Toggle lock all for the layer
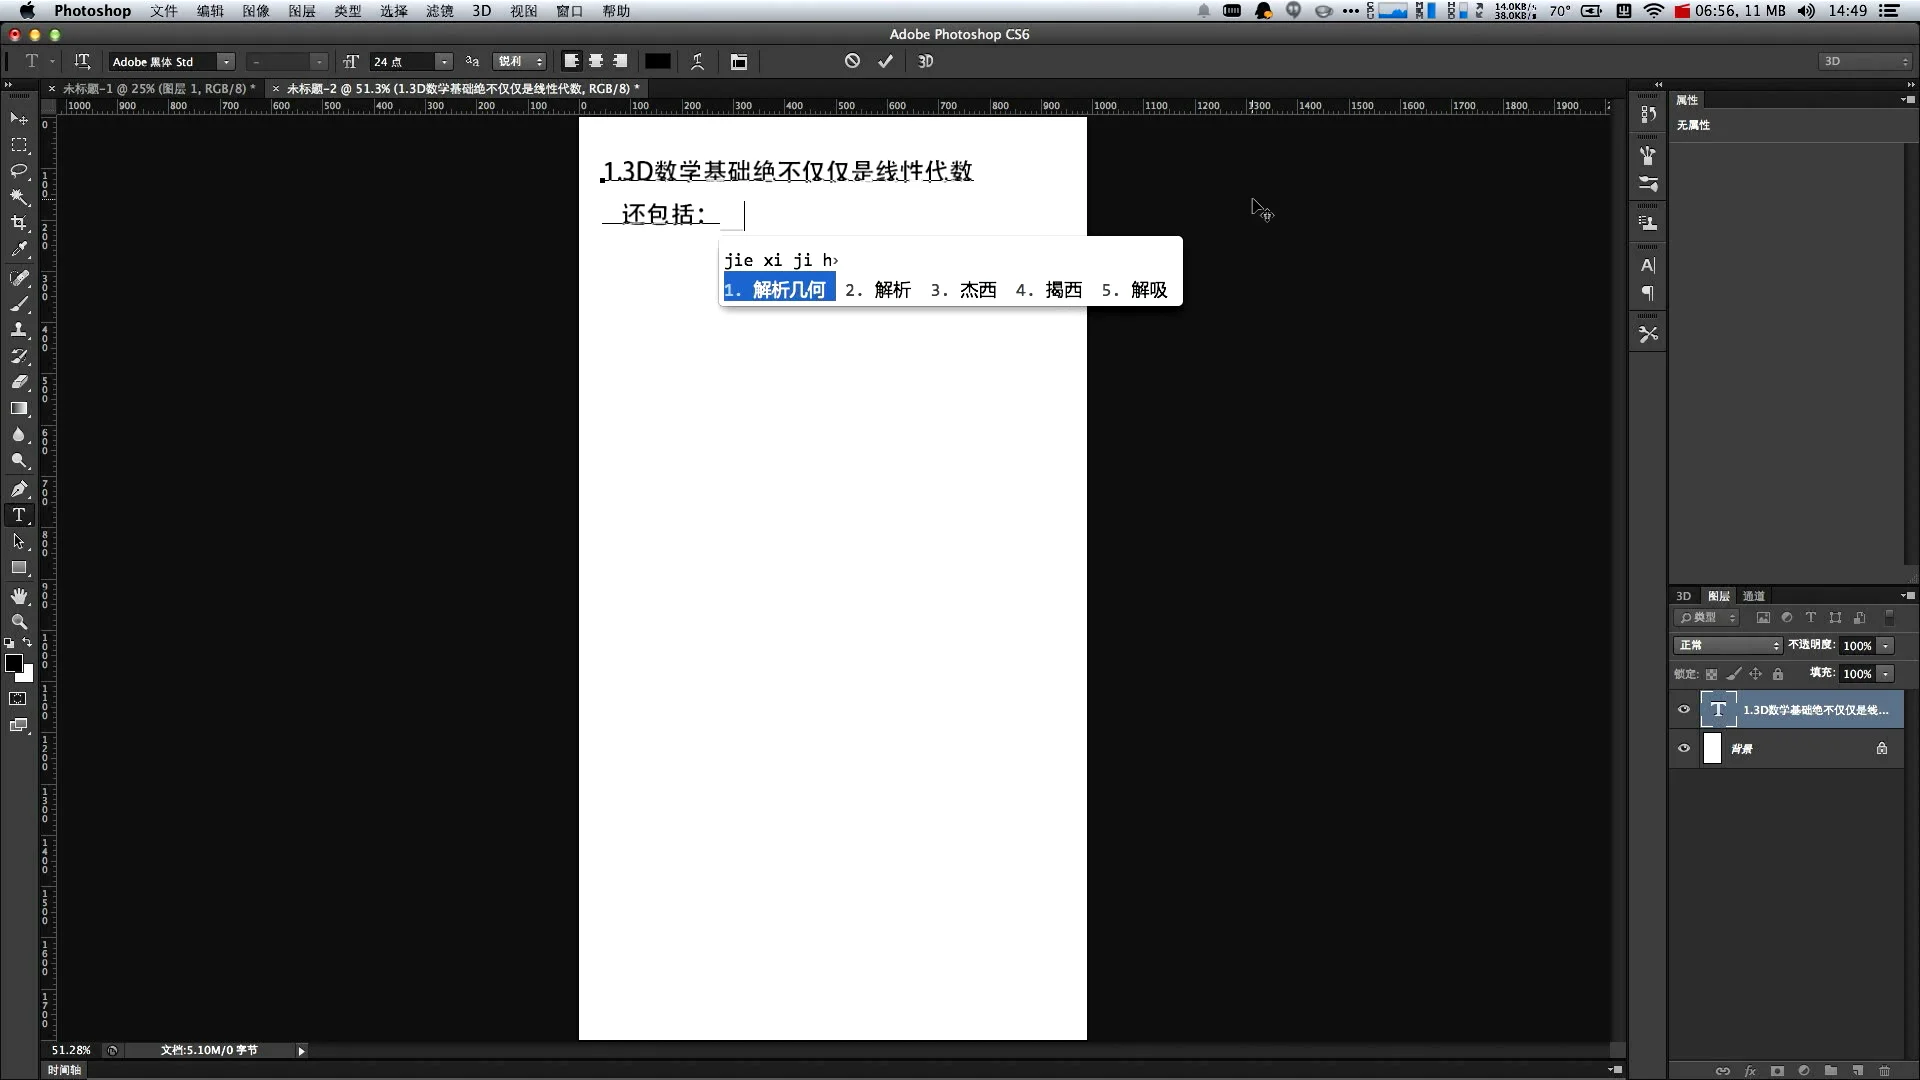 pos(1778,674)
